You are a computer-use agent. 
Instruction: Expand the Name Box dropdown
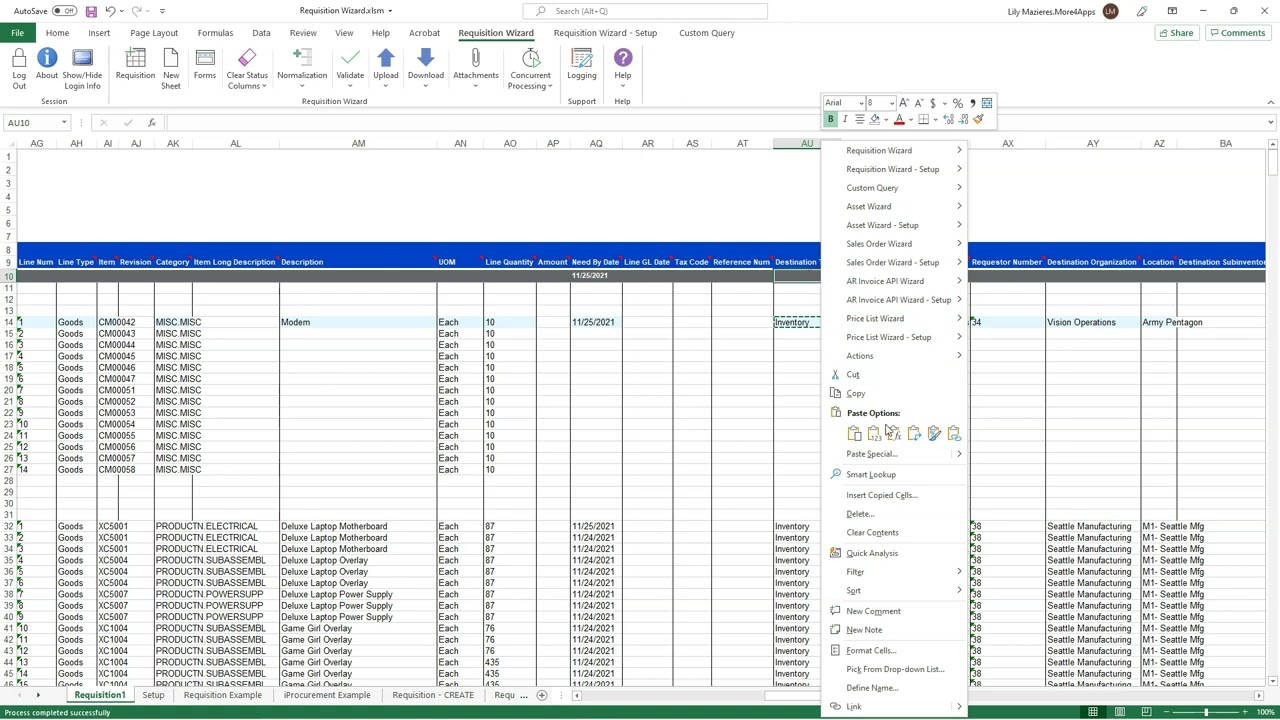[x=64, y=123]
